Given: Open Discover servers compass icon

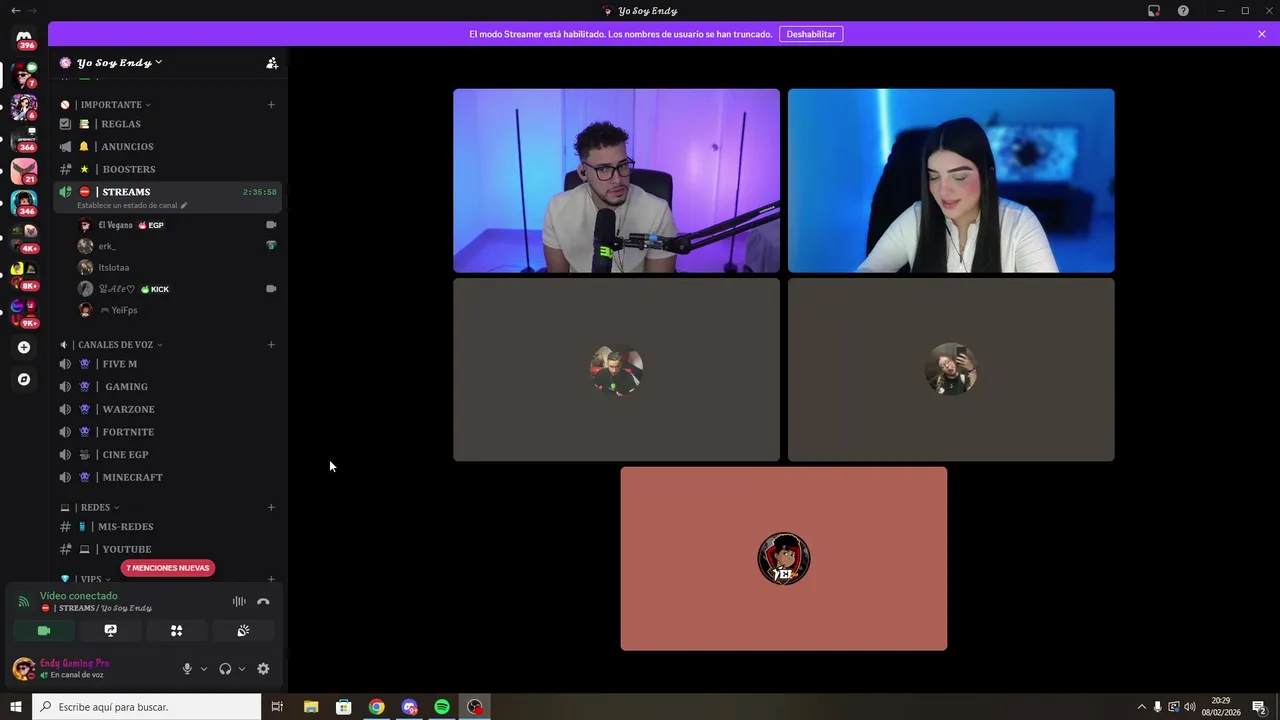Looking at the screenshot, I should [x=24, y=379].
